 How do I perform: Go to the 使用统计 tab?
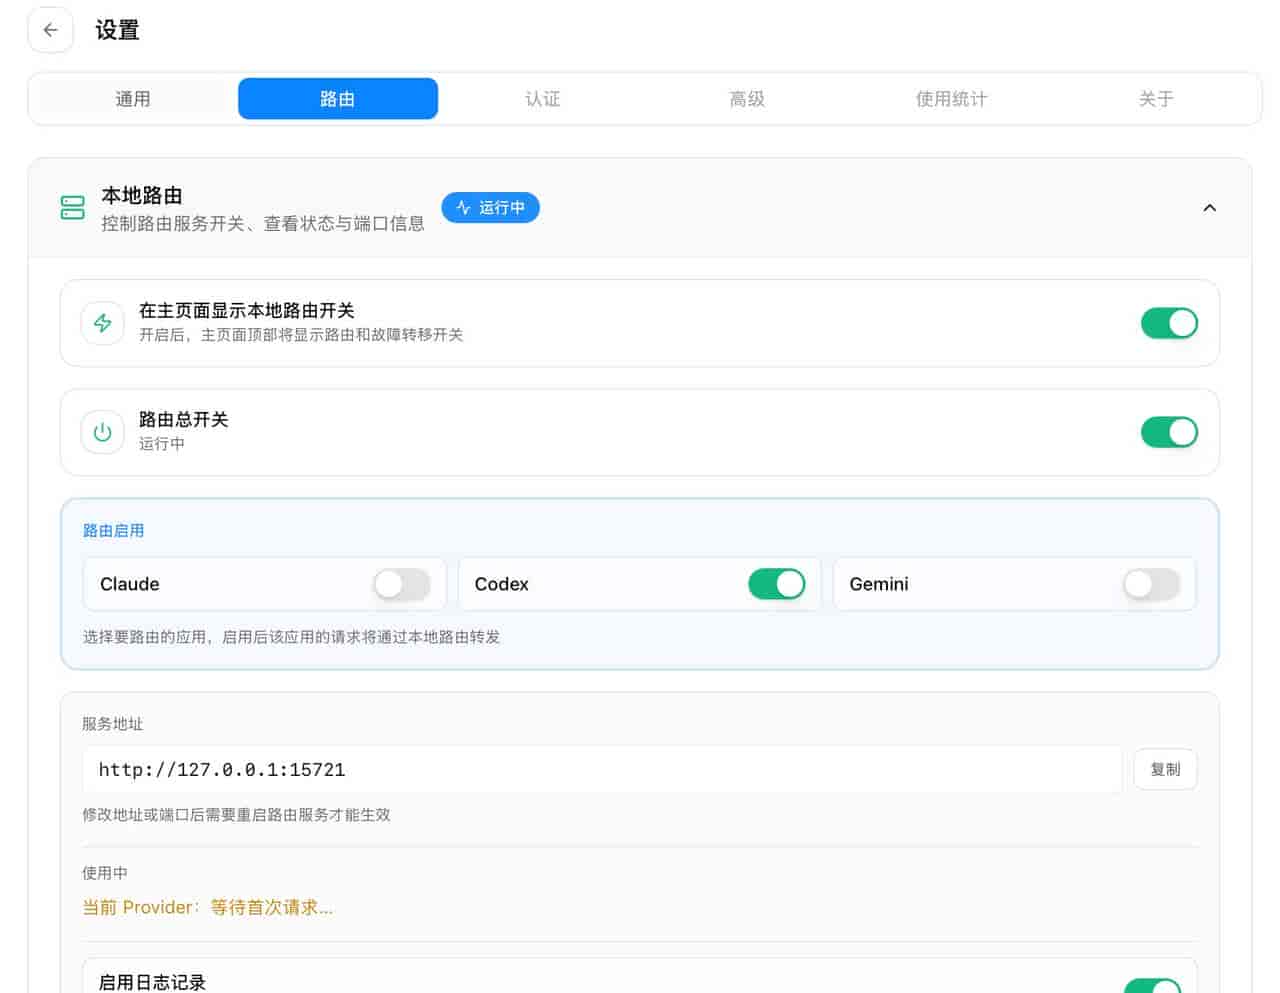(951, 99)
